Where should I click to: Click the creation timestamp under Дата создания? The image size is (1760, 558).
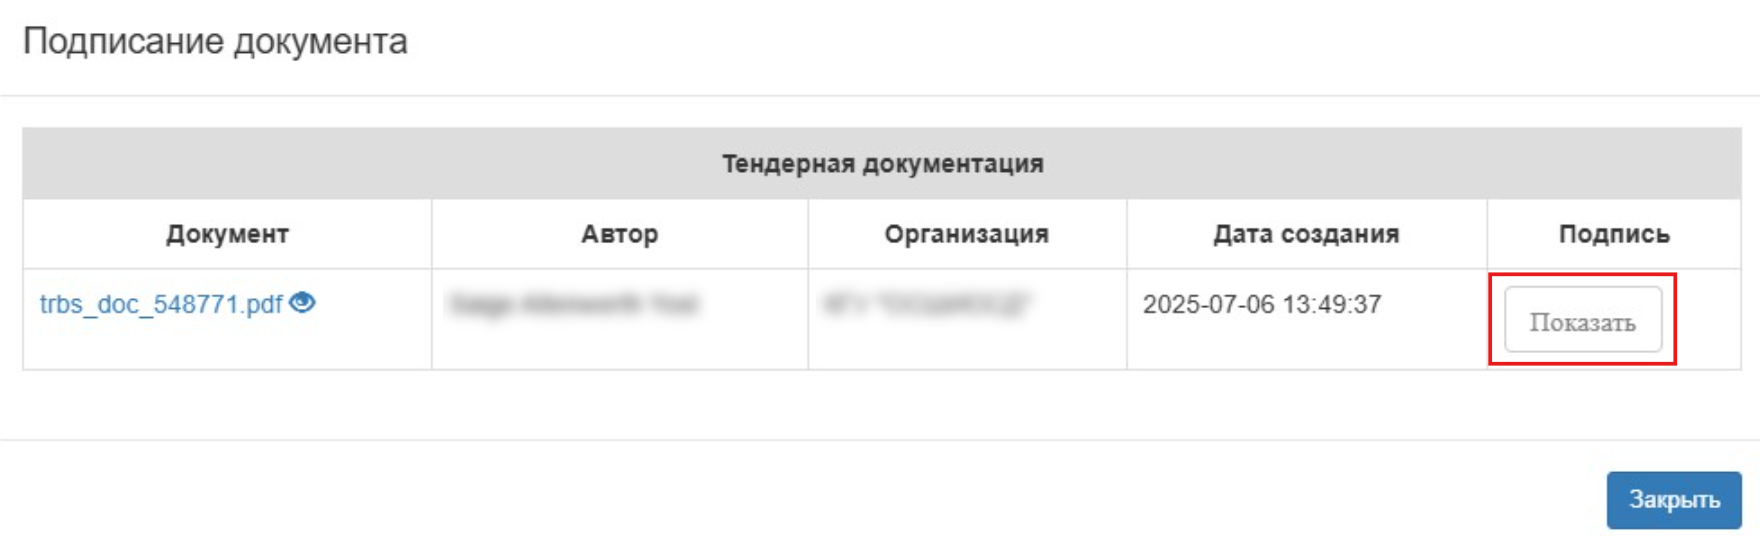(1262, 304)
